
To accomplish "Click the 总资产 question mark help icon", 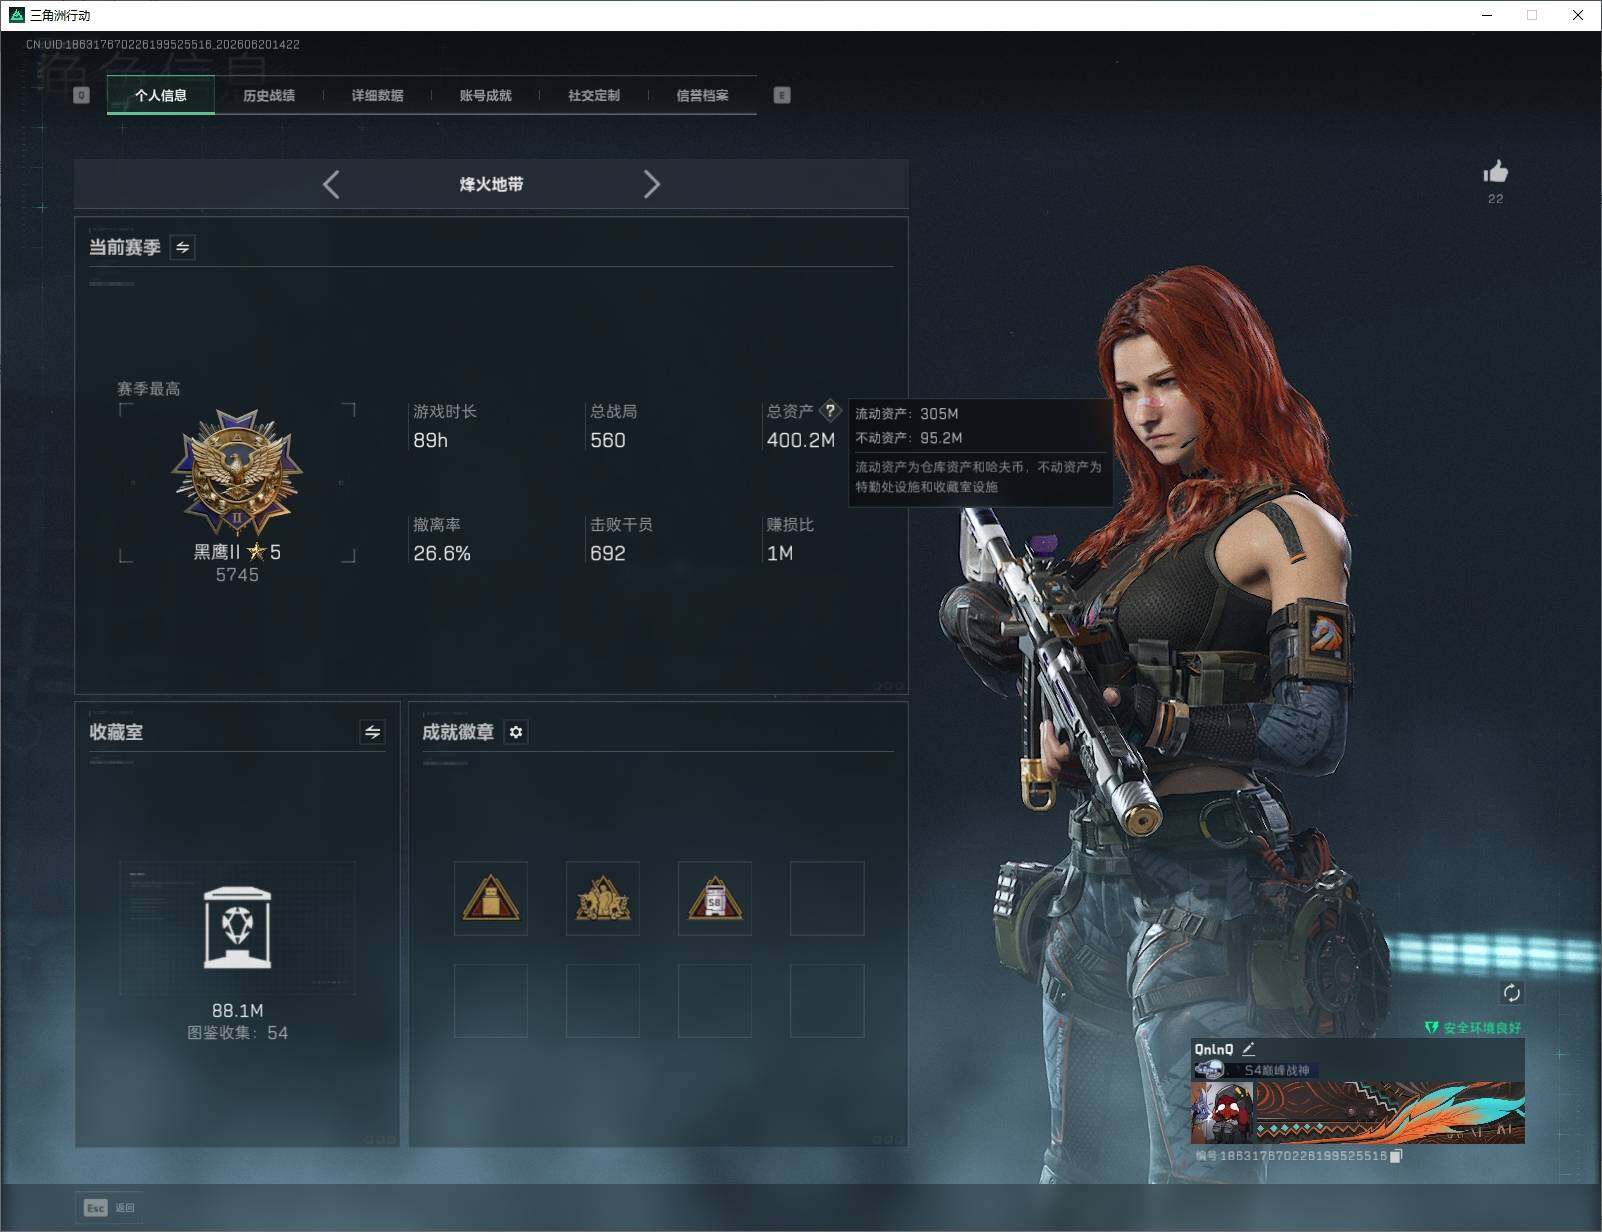I will pos(830,410).
